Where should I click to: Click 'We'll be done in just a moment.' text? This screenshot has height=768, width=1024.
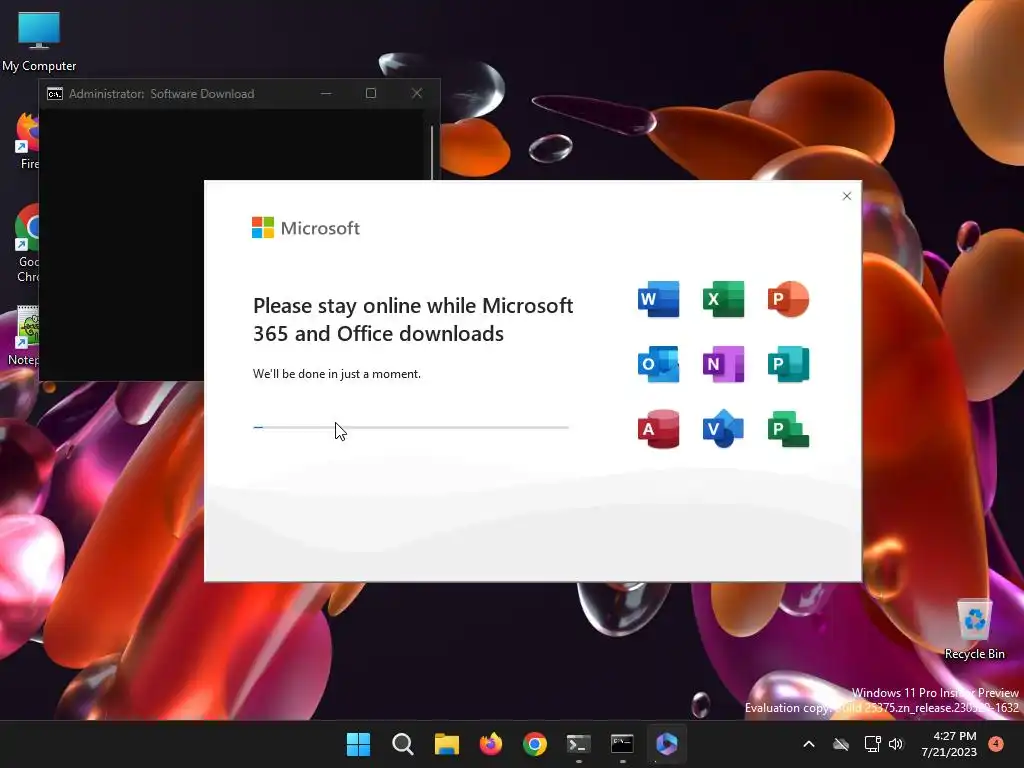(337, 374)
